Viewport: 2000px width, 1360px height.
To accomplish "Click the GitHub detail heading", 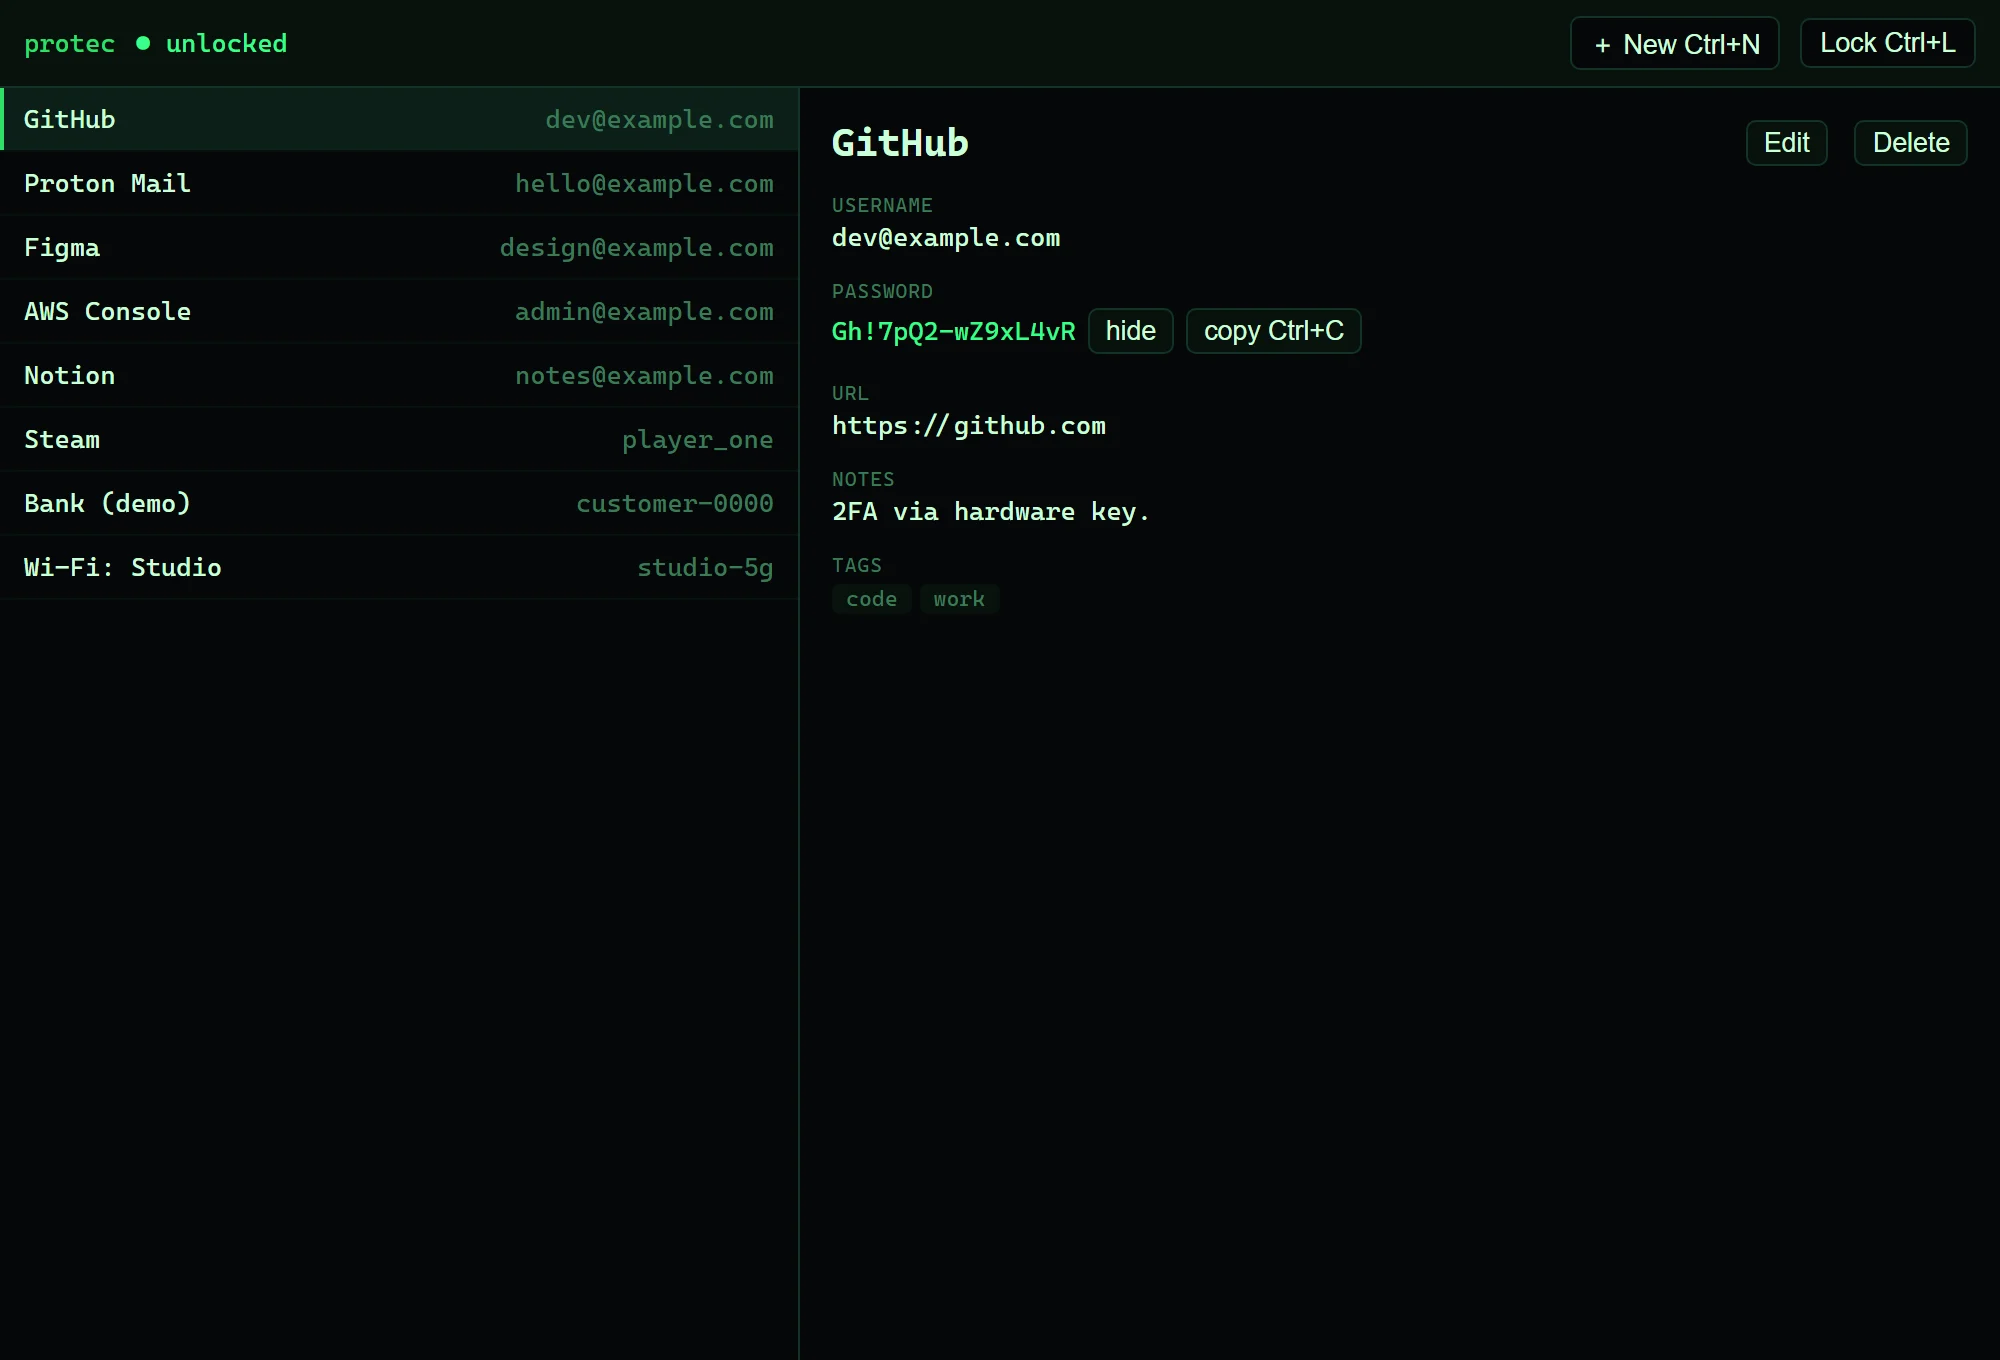I will pyautogui.click(x=900, y=143).
